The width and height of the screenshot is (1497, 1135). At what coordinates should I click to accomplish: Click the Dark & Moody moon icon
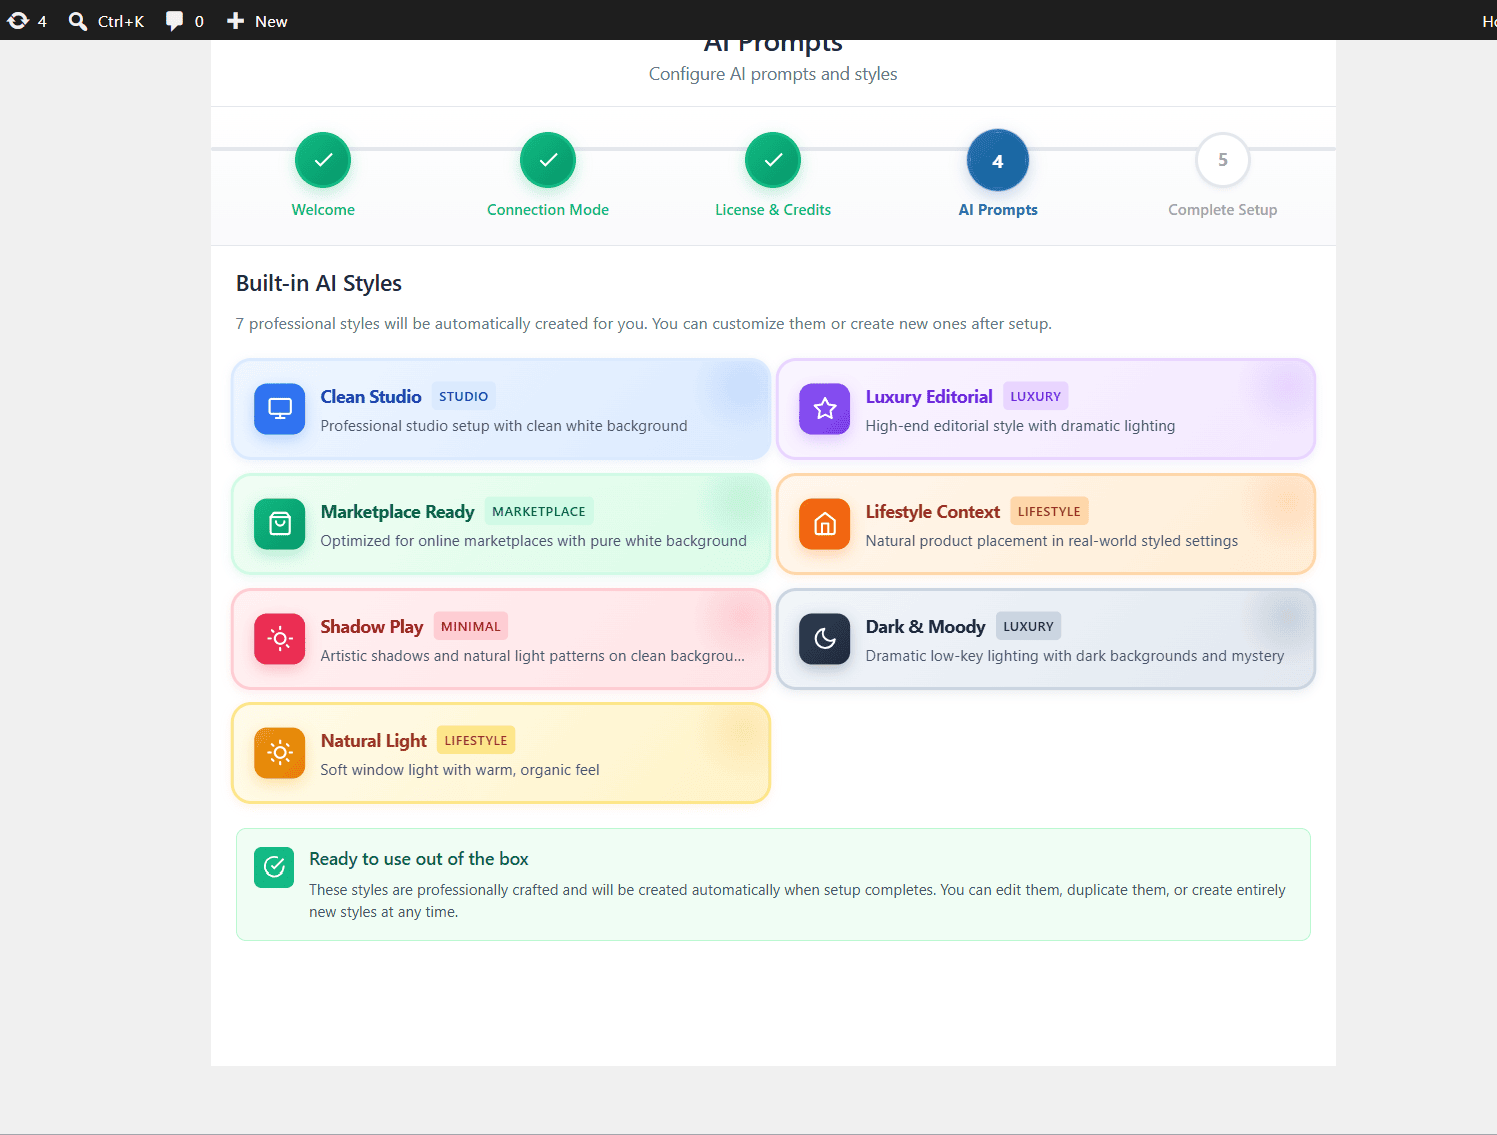point(825,639)
